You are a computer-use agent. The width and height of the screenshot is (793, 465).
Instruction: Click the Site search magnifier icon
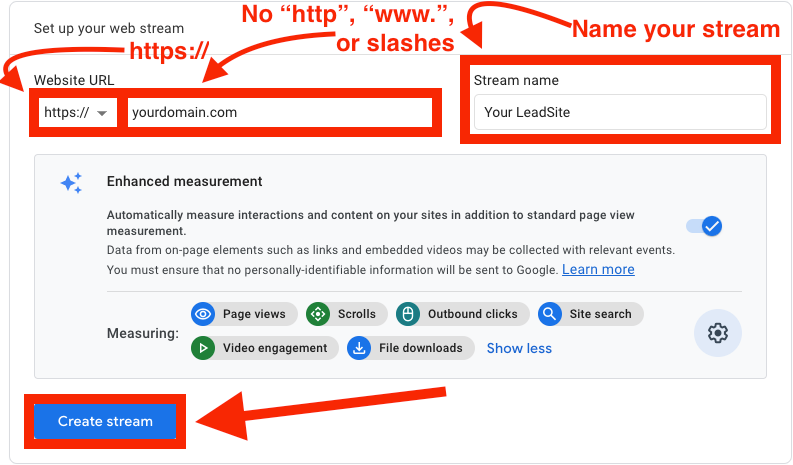tap(550, 314)
